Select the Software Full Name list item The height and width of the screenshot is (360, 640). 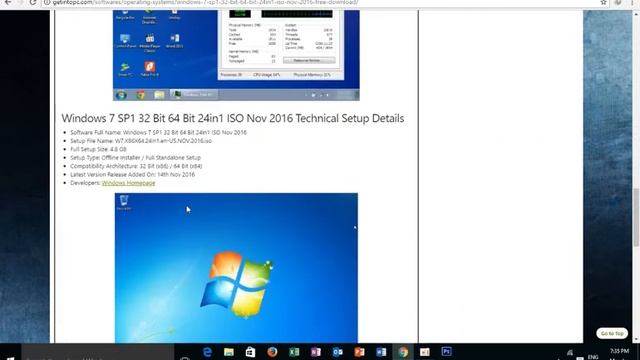click(158, 132)
